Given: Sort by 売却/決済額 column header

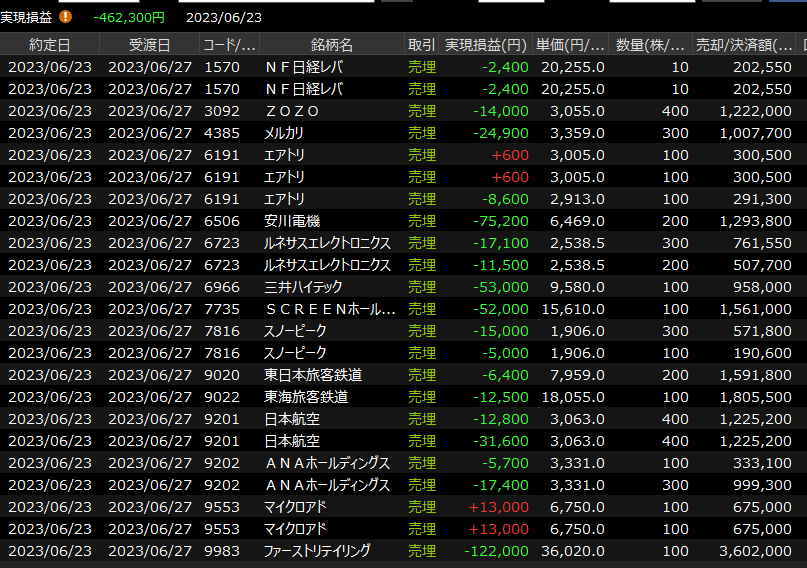Looking at the screenshot, I should point(744,45).
